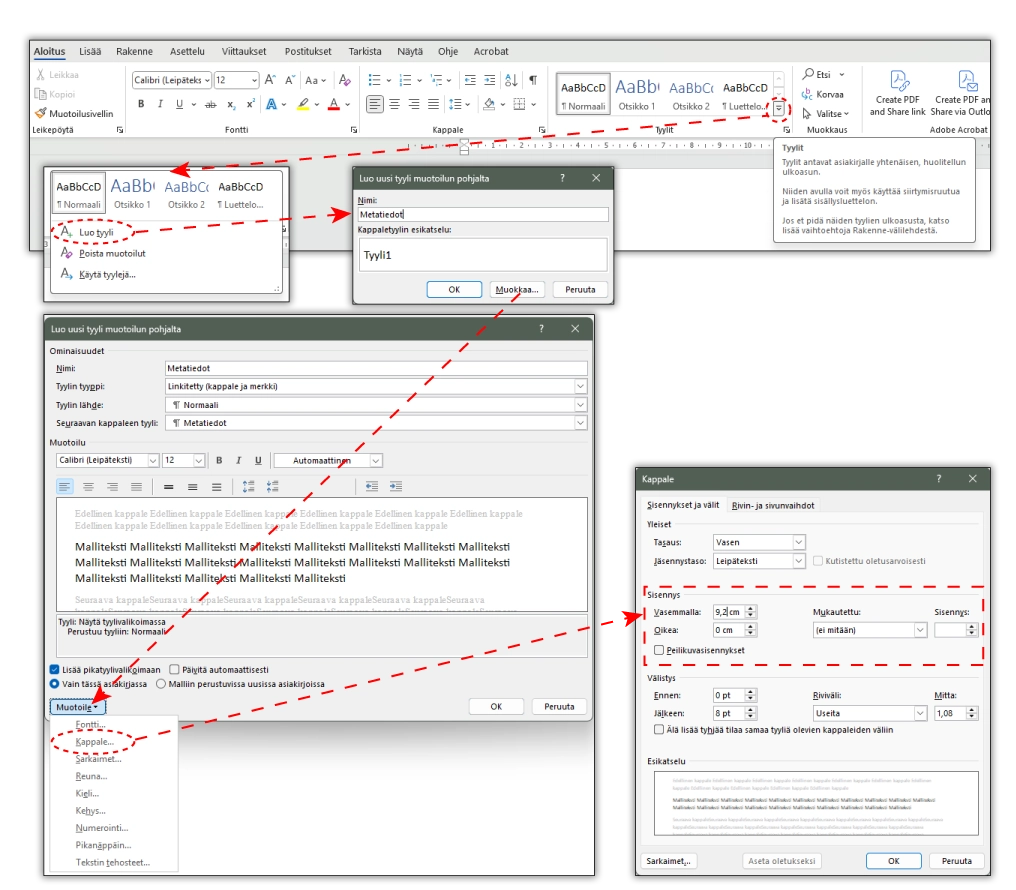Switch to Rivin- ja sivunvaihdot tab
The image size is (1016, 890).
click(x=773, y=505)
